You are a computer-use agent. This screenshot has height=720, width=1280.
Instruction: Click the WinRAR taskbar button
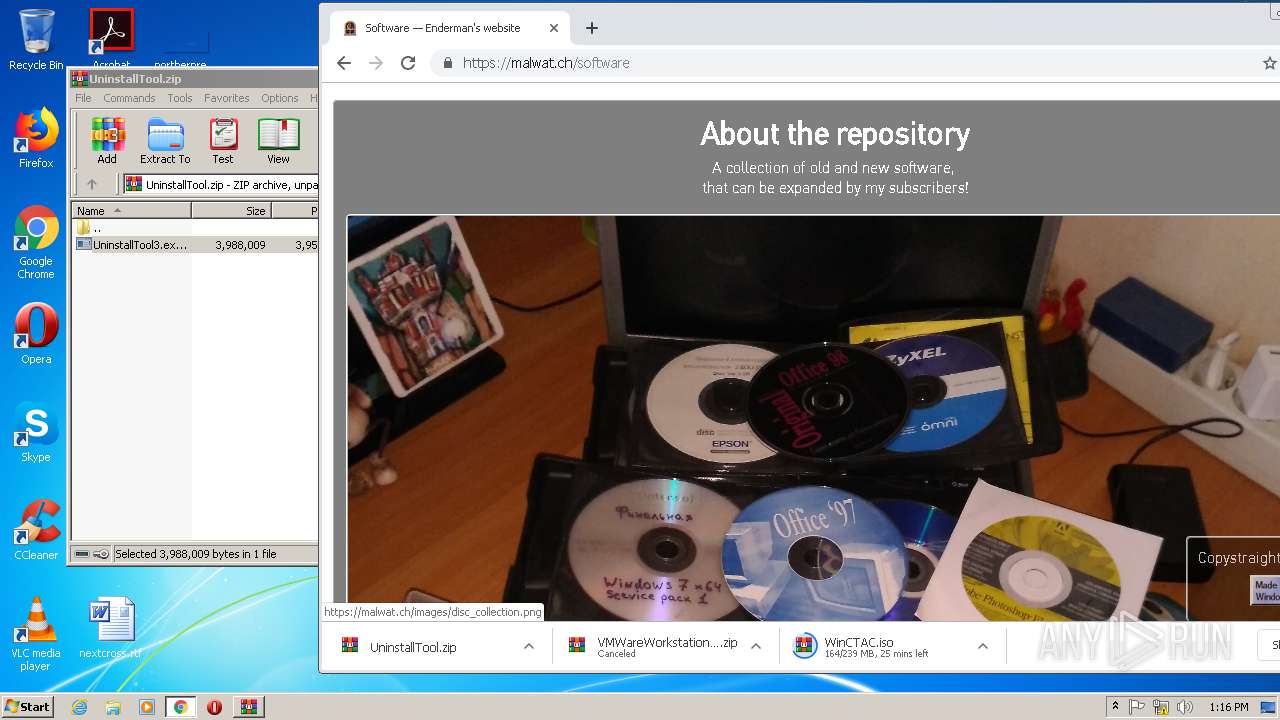[248, 707]
